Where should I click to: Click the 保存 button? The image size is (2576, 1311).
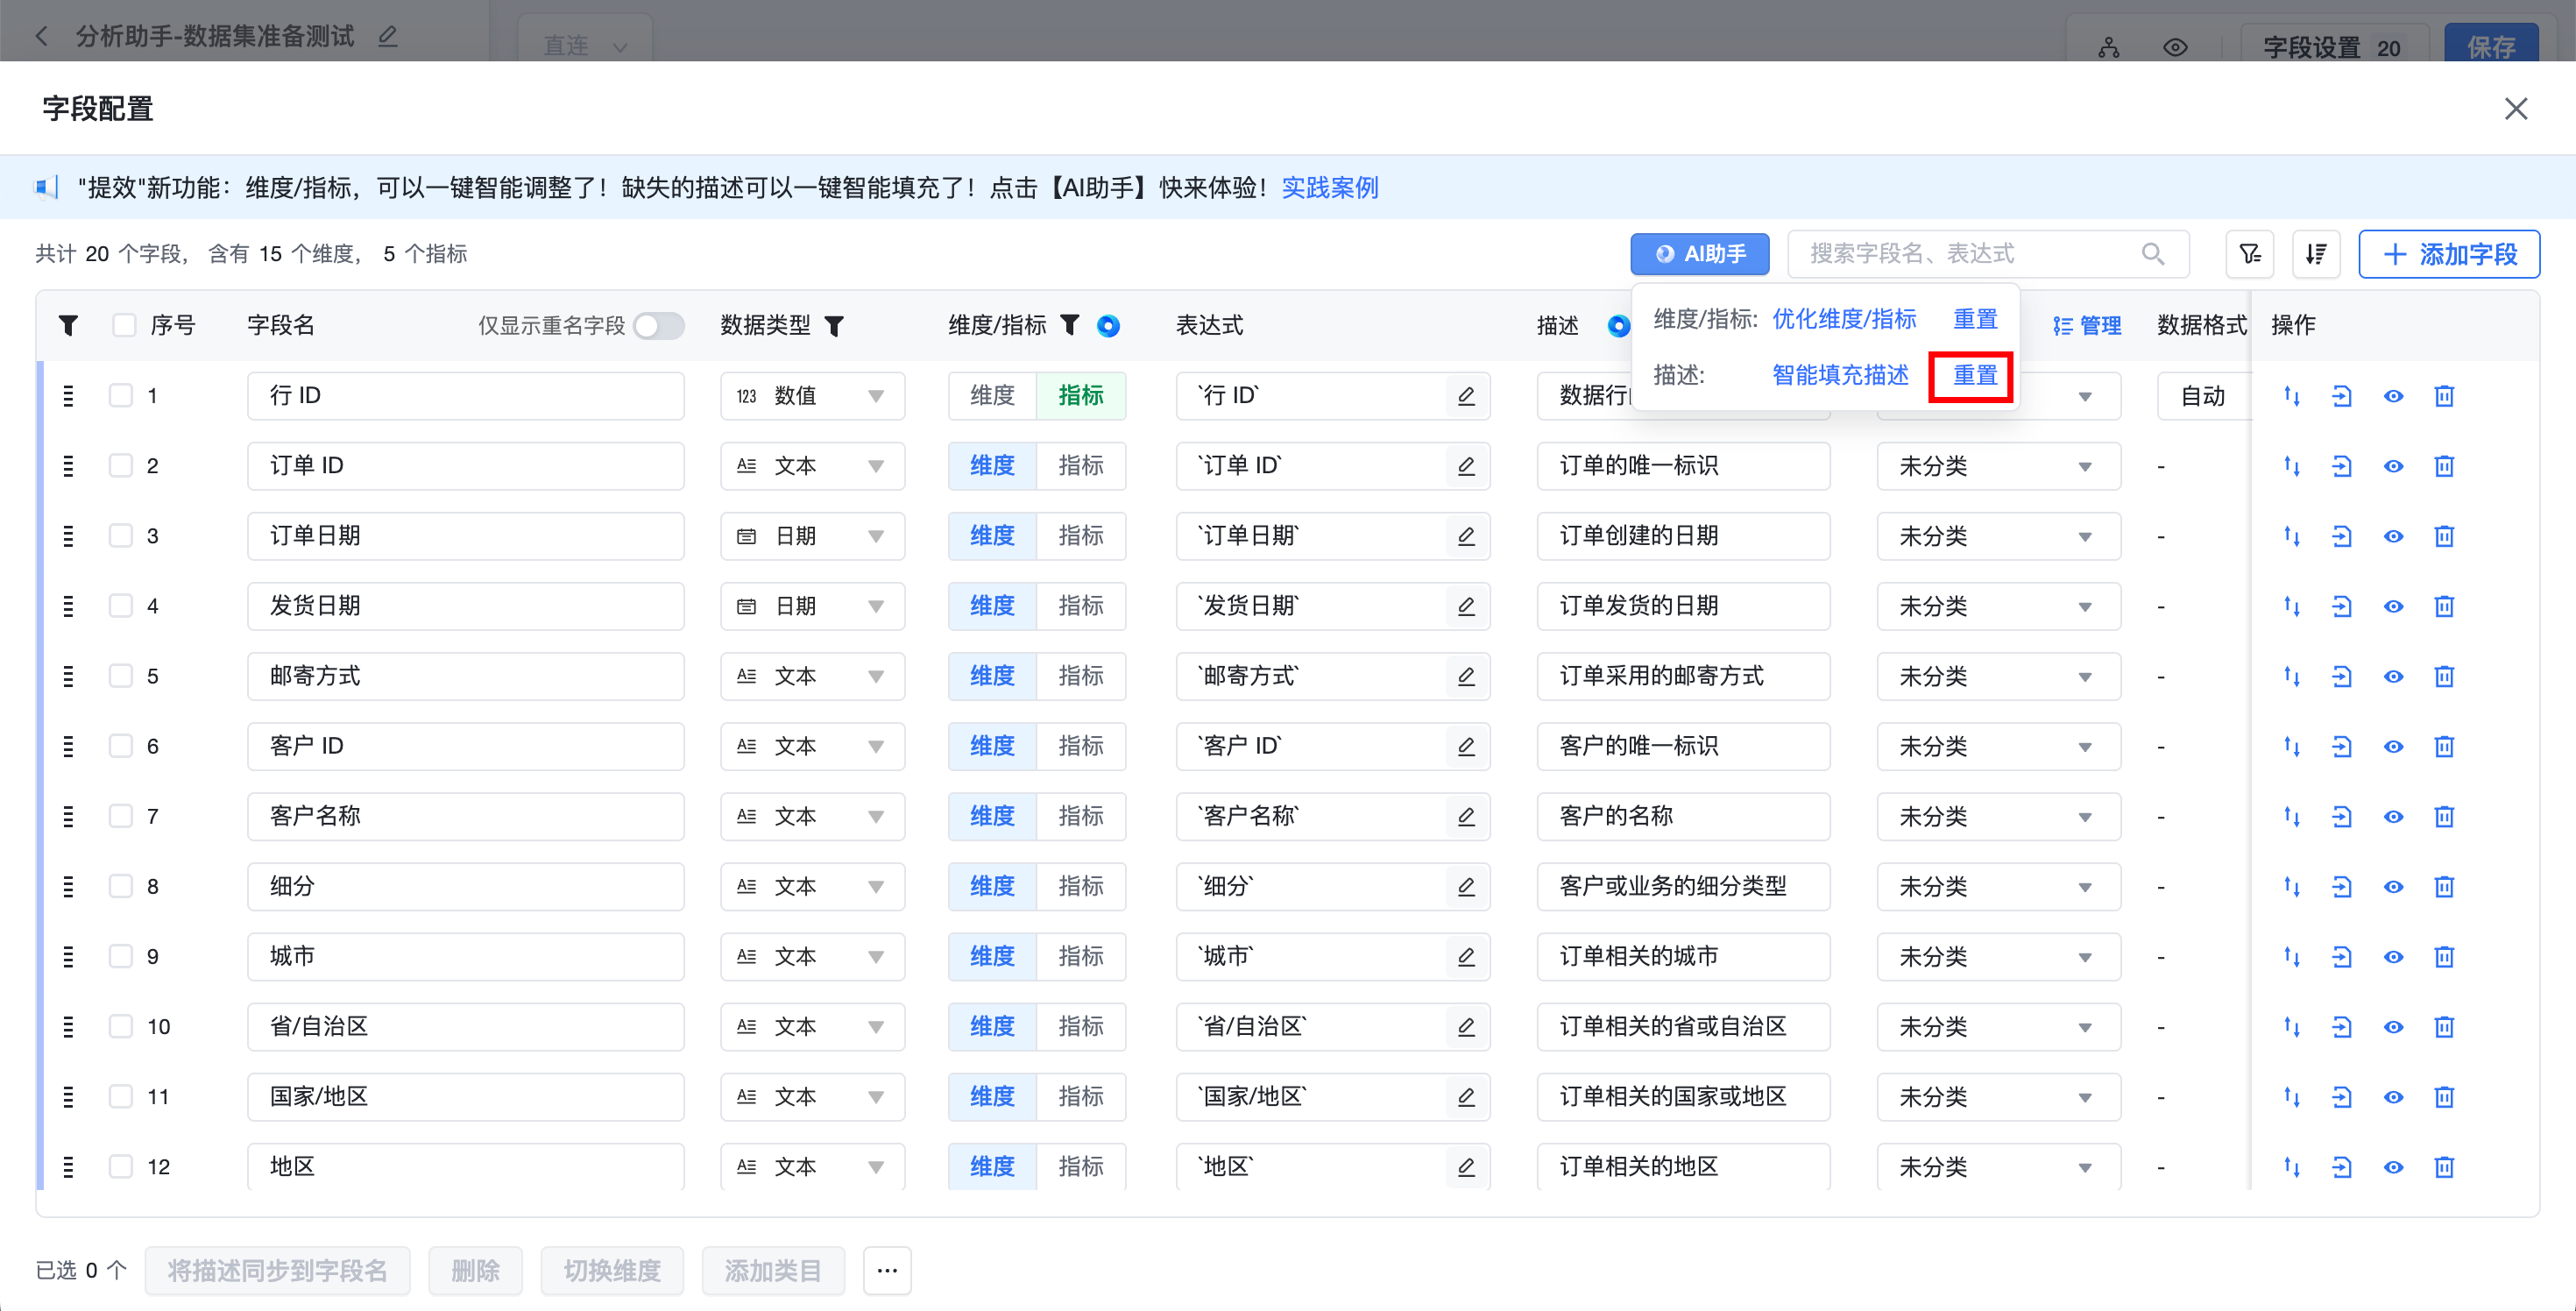(2491, 45)
